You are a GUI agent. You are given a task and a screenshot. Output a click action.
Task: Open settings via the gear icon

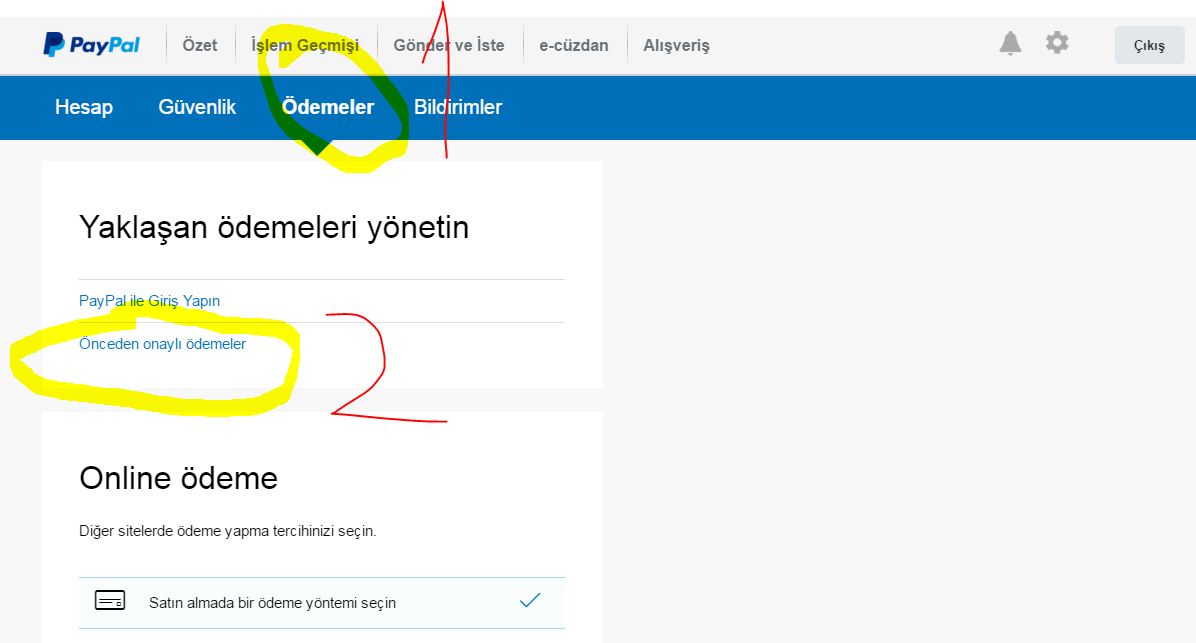[1057, 43]
